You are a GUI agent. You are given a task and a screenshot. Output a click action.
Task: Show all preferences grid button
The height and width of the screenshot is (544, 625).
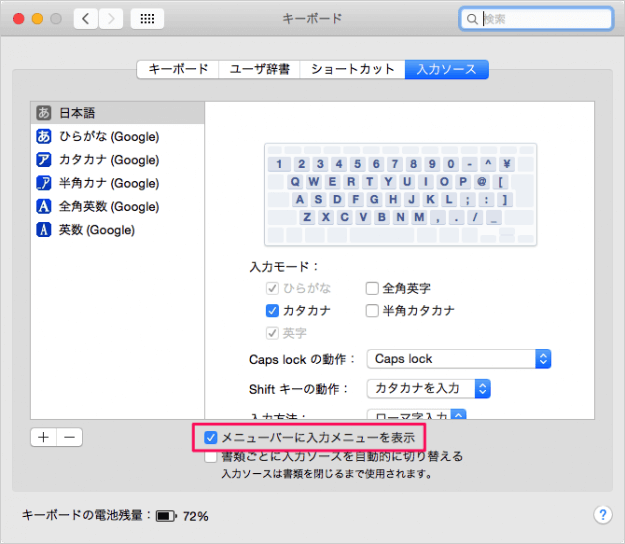click(x=147, y=19)
